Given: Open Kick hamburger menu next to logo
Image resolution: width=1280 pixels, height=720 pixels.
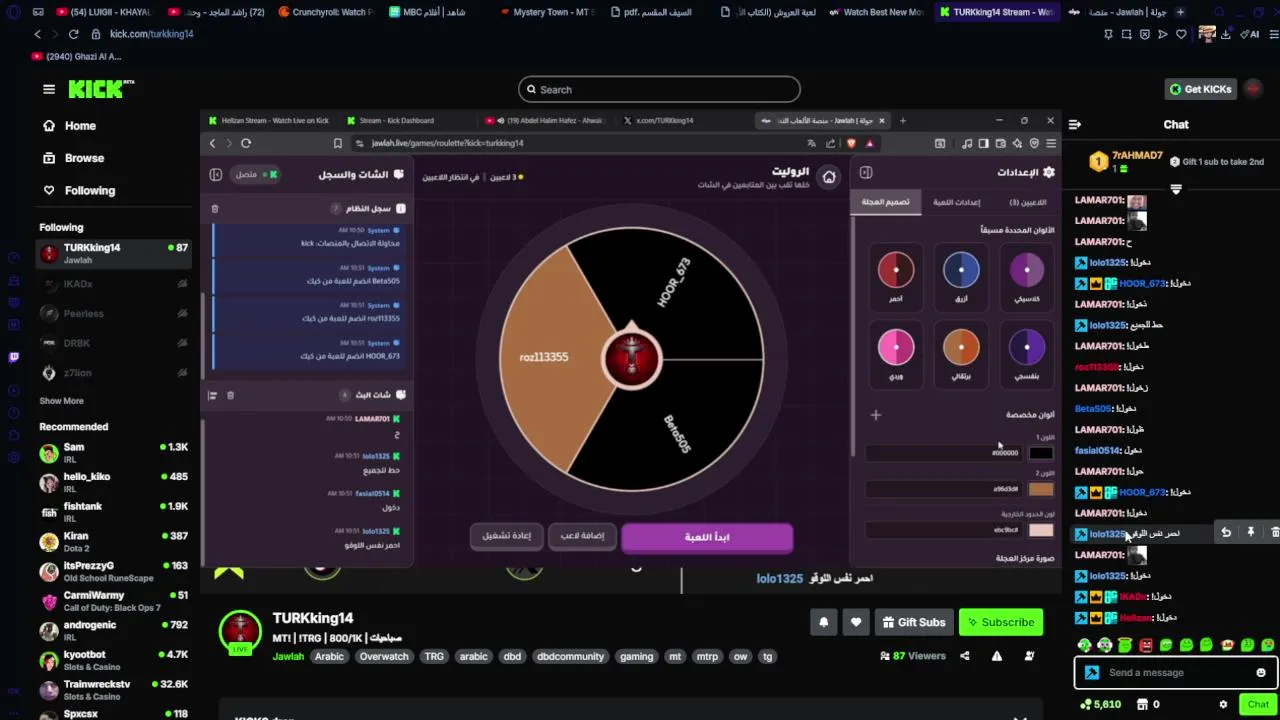Looking at the screenshot, I should coord(49,89).
